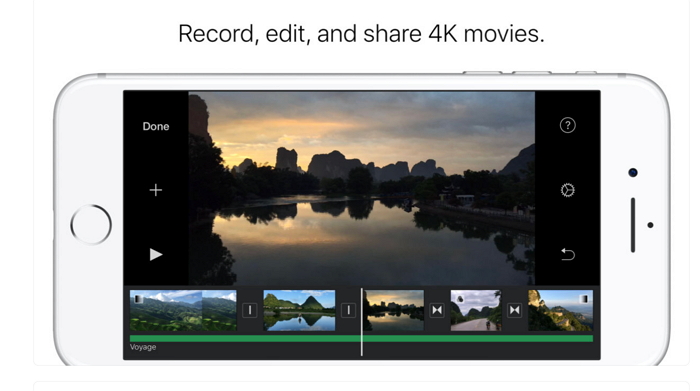Image resolution: width=700 pixels, height=391 pixels.
Task: Click the "Record, edit, and share 4K movies." heading
Action: (361, 33)
